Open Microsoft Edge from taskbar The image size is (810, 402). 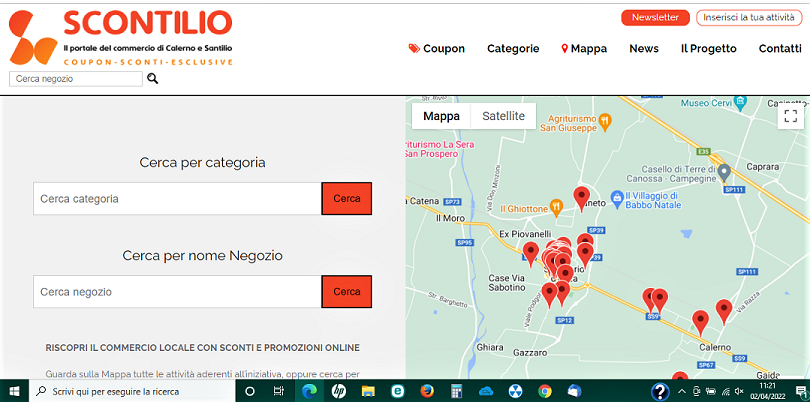point(309,391)
